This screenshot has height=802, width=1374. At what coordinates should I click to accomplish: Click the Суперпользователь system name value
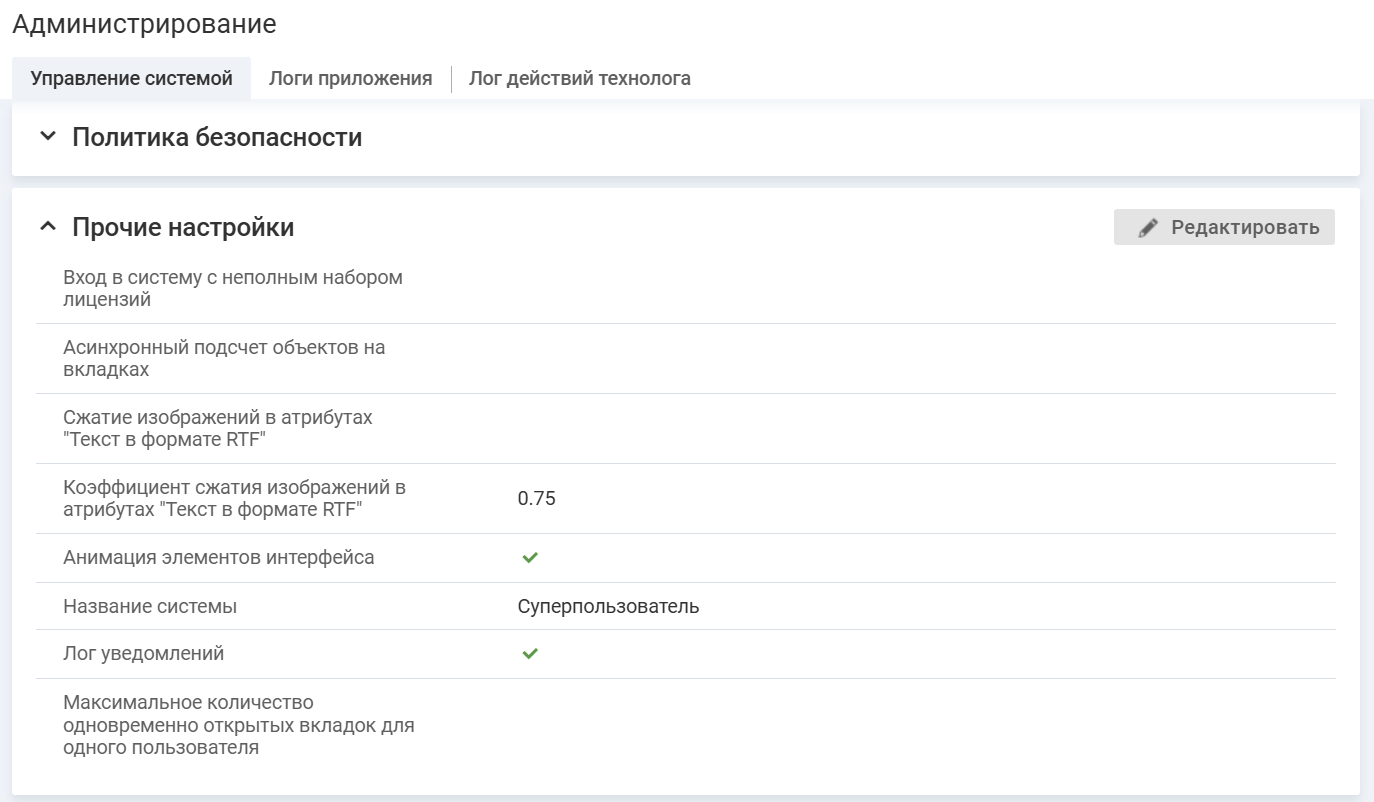608,606
